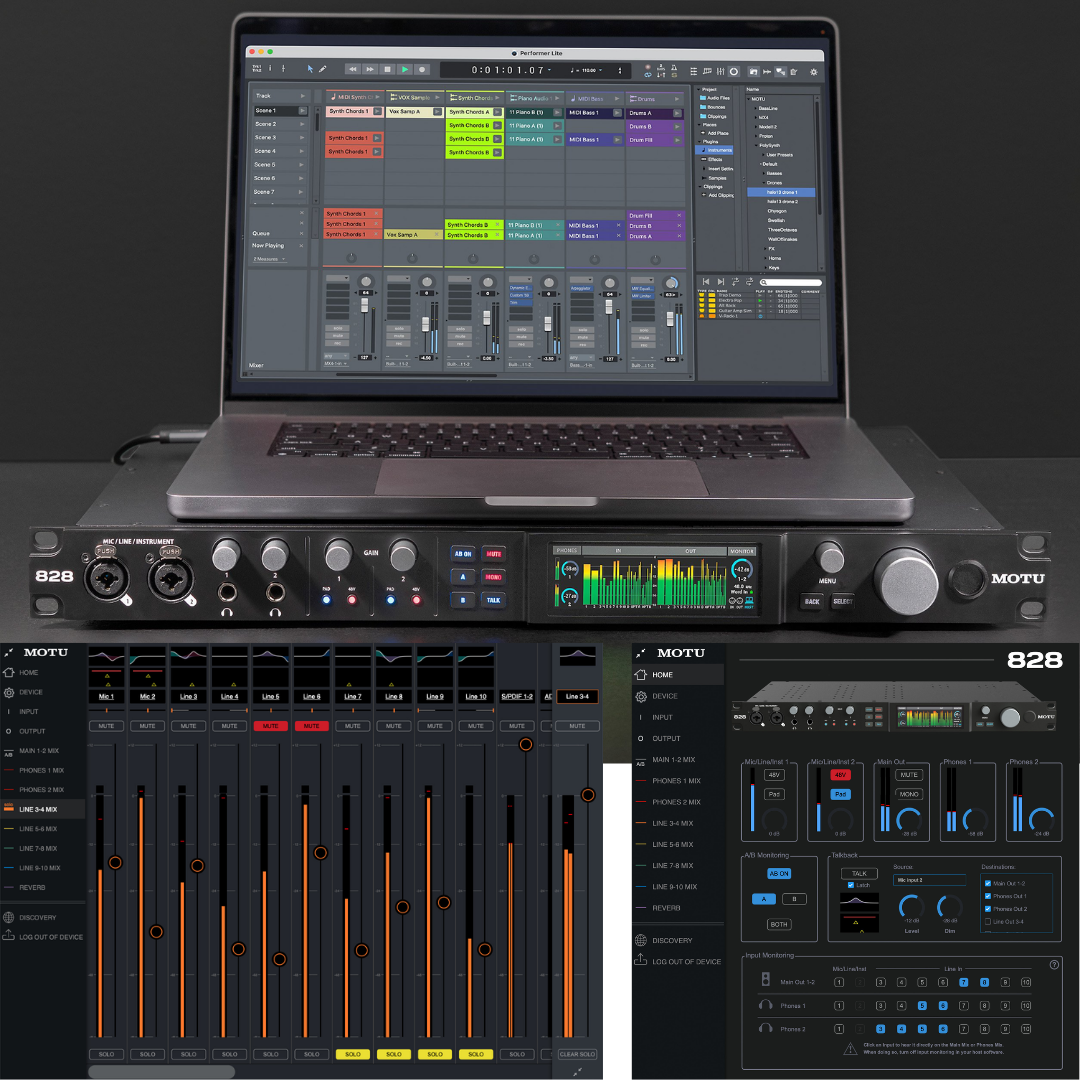Click the mixer horizontal scrollbar
The image size is (1080, 1080).
[x=161, y=1072]
